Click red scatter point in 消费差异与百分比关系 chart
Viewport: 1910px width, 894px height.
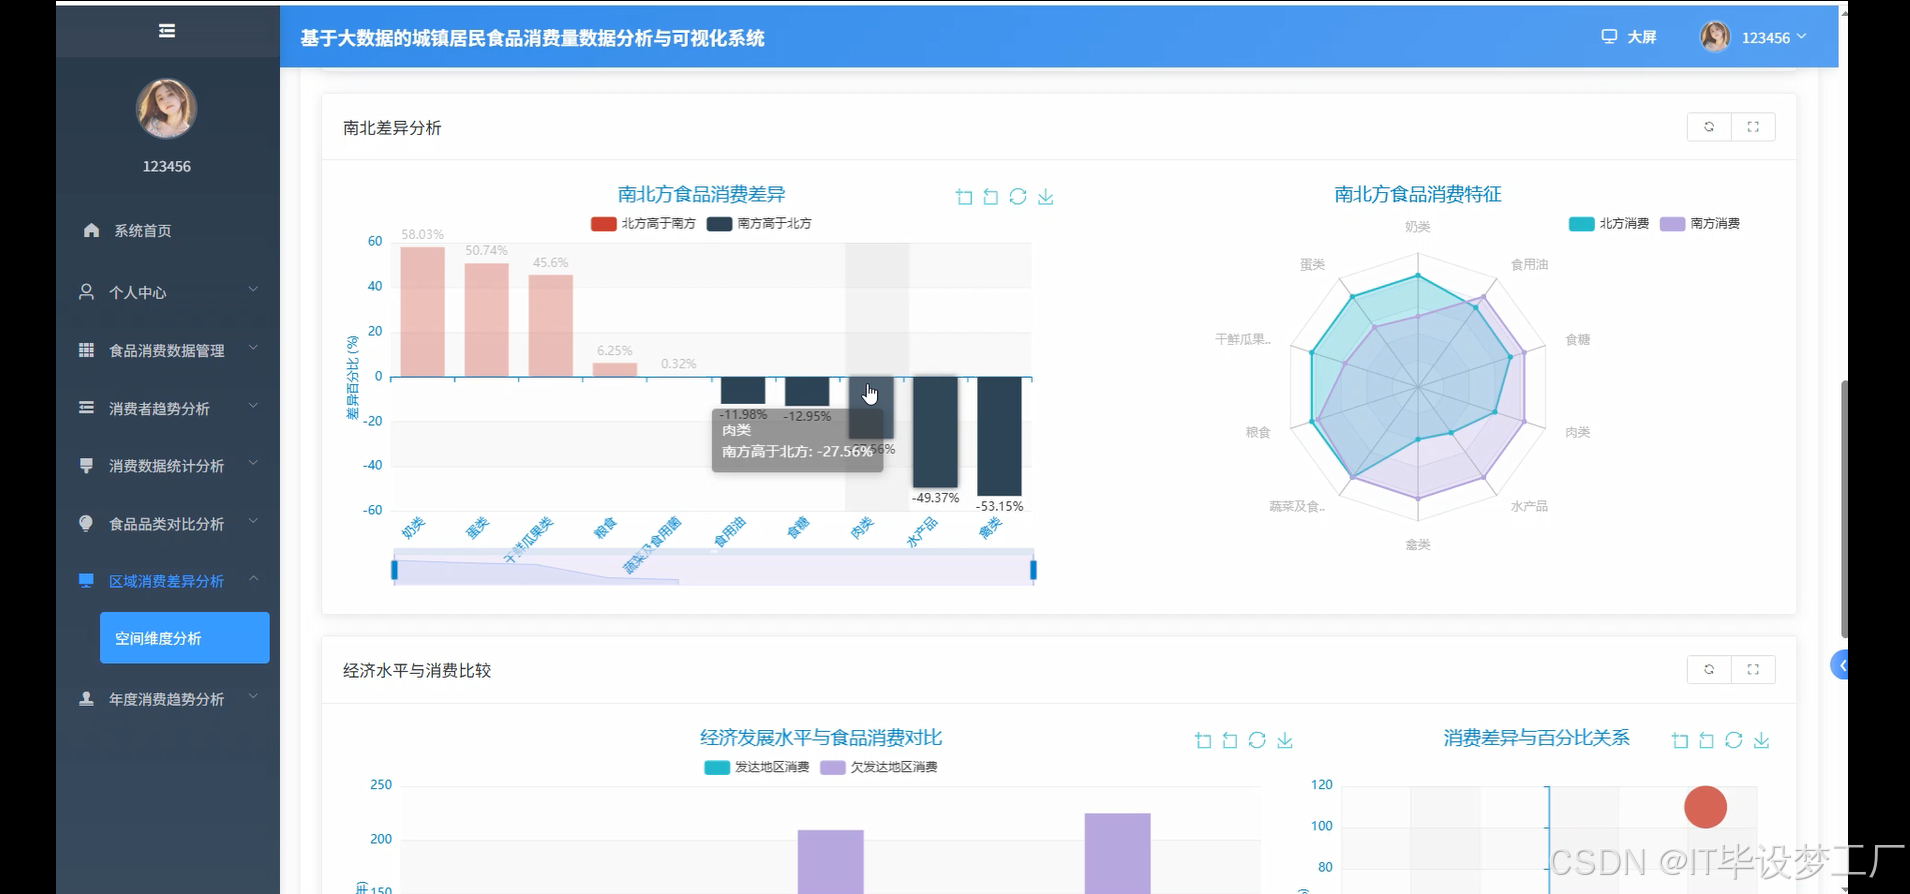pos(1705,807)
